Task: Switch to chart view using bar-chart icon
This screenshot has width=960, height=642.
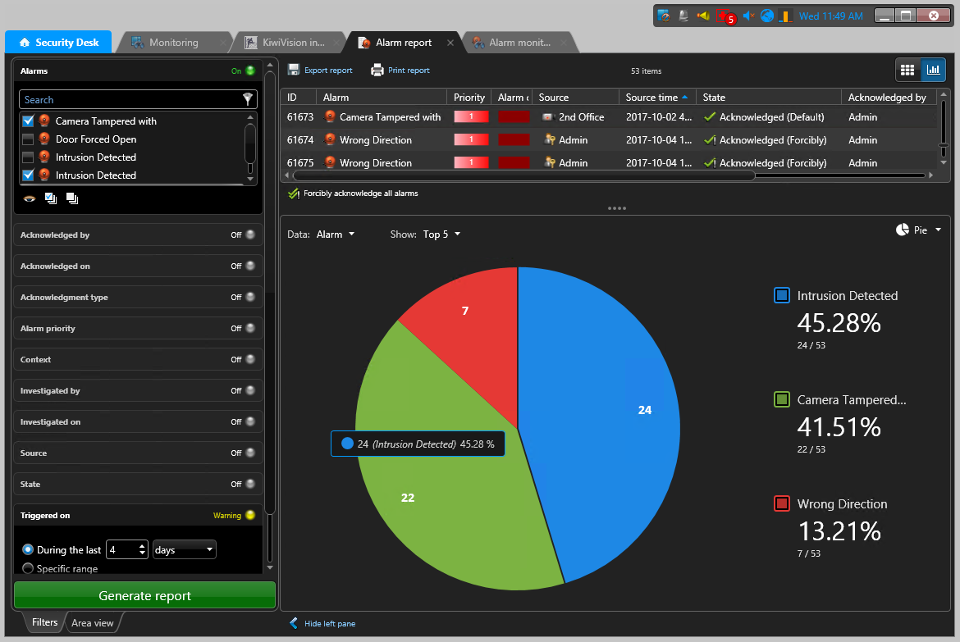Action: click(x=932, y=70)
